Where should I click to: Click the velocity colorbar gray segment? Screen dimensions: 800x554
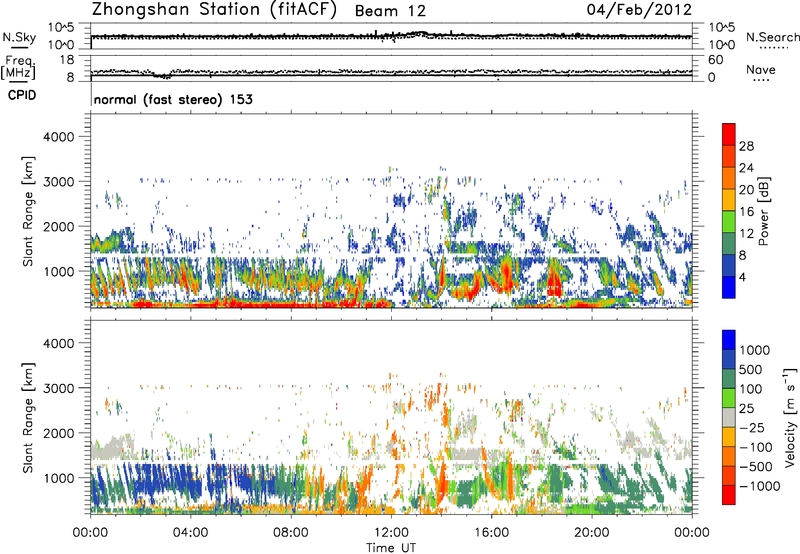(729, 418)
